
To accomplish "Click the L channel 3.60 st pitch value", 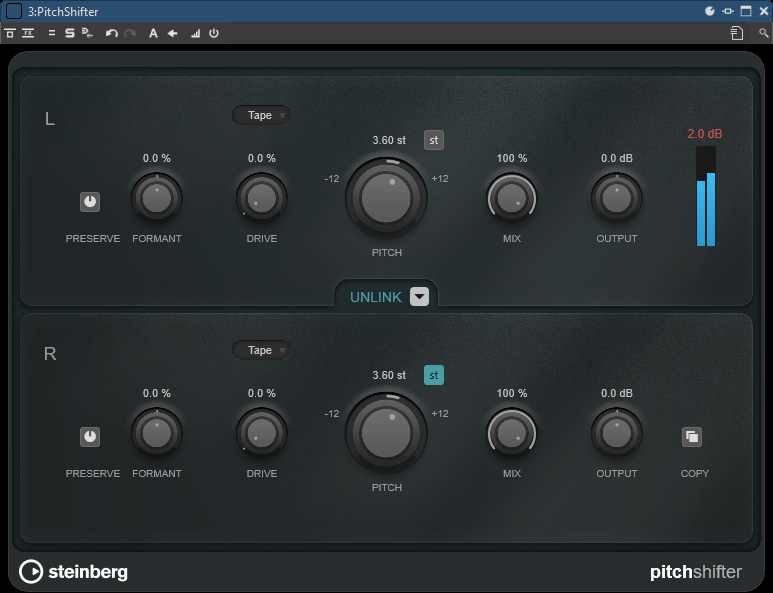I will click(x=389, y=140).
